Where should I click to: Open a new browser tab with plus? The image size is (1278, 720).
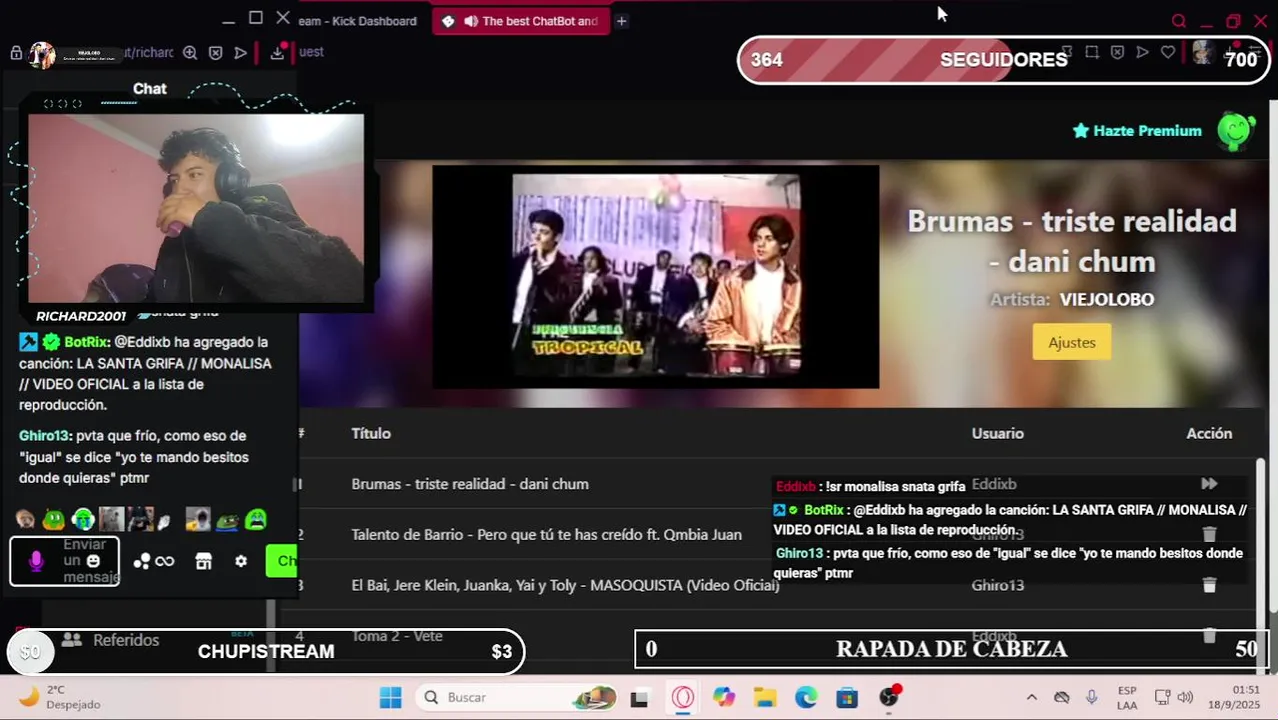[621, 21]
